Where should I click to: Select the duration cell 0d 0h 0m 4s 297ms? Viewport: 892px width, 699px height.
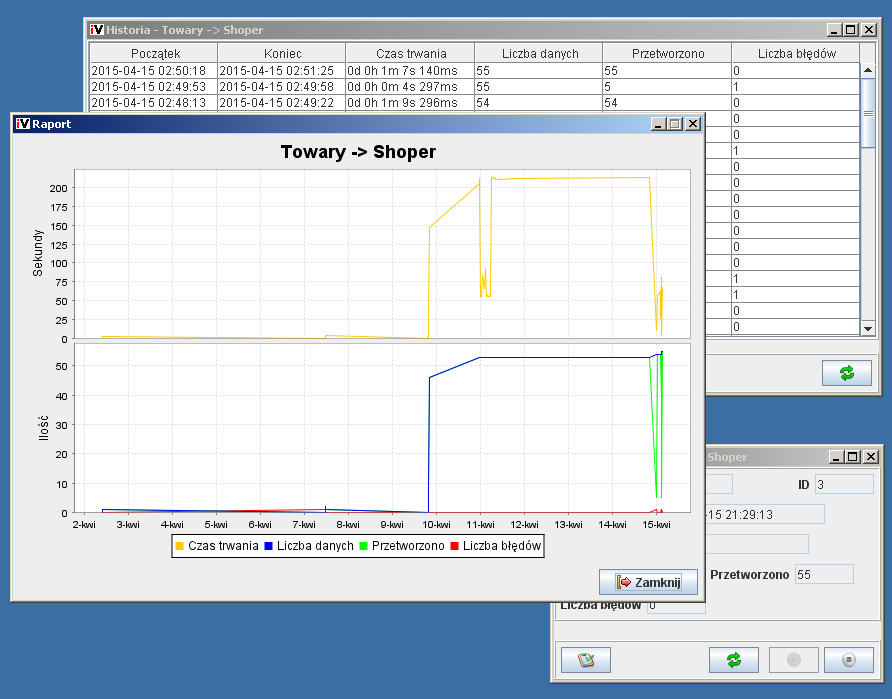(410, 86)
